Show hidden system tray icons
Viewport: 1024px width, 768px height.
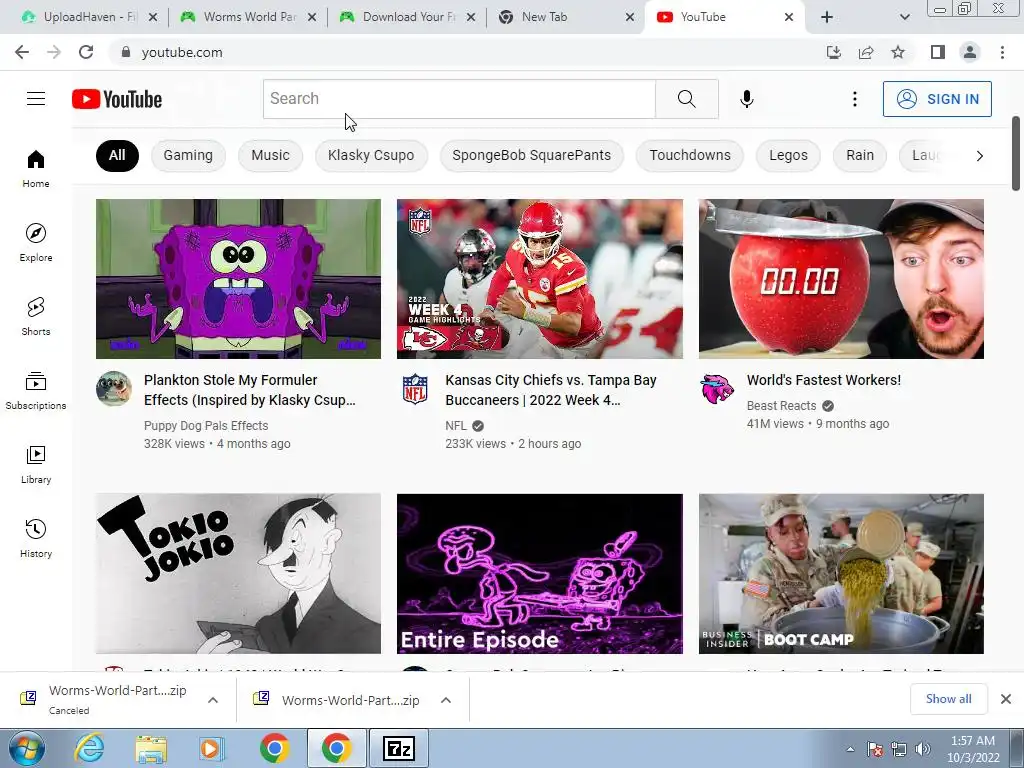coord(850,749)
